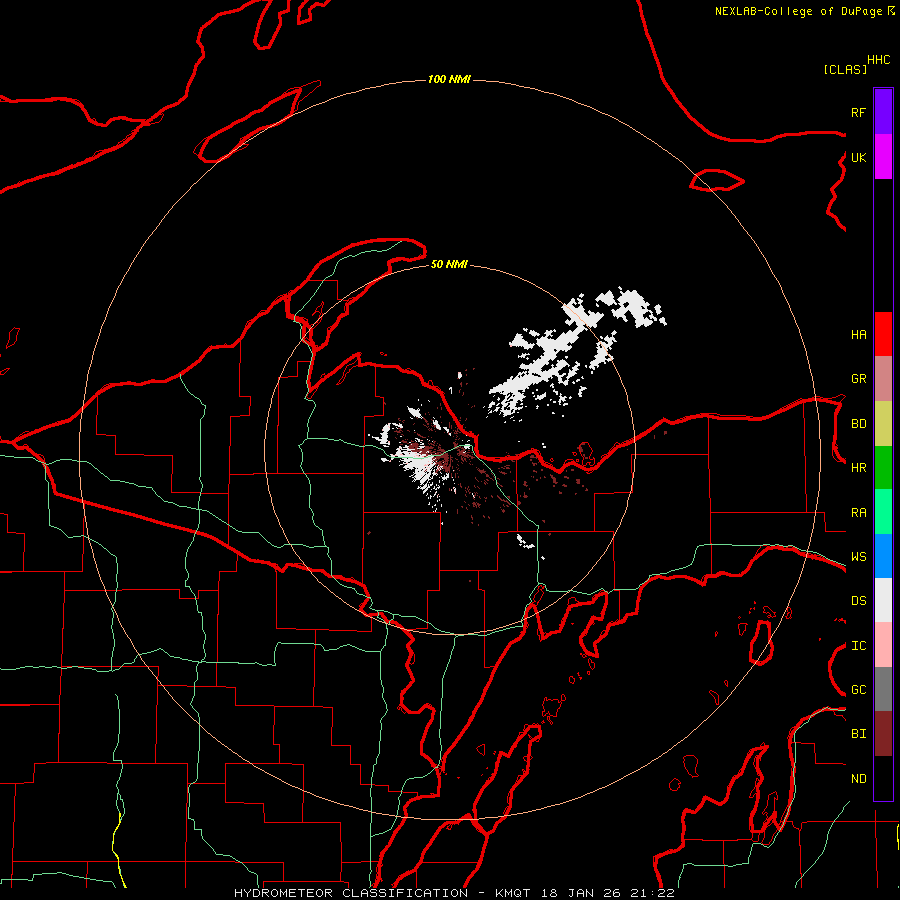Click the RA legend label

click(x=858, y=513)
